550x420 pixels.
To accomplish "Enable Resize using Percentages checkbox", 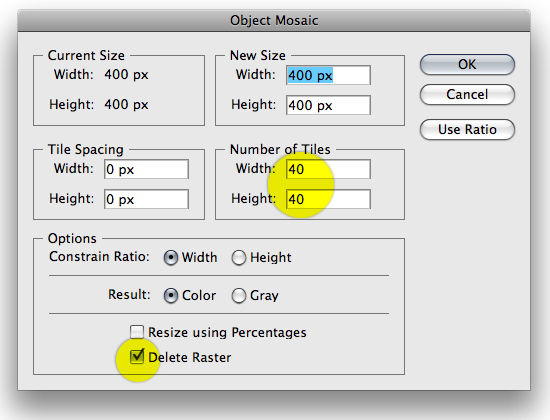I will pos(137,332).
